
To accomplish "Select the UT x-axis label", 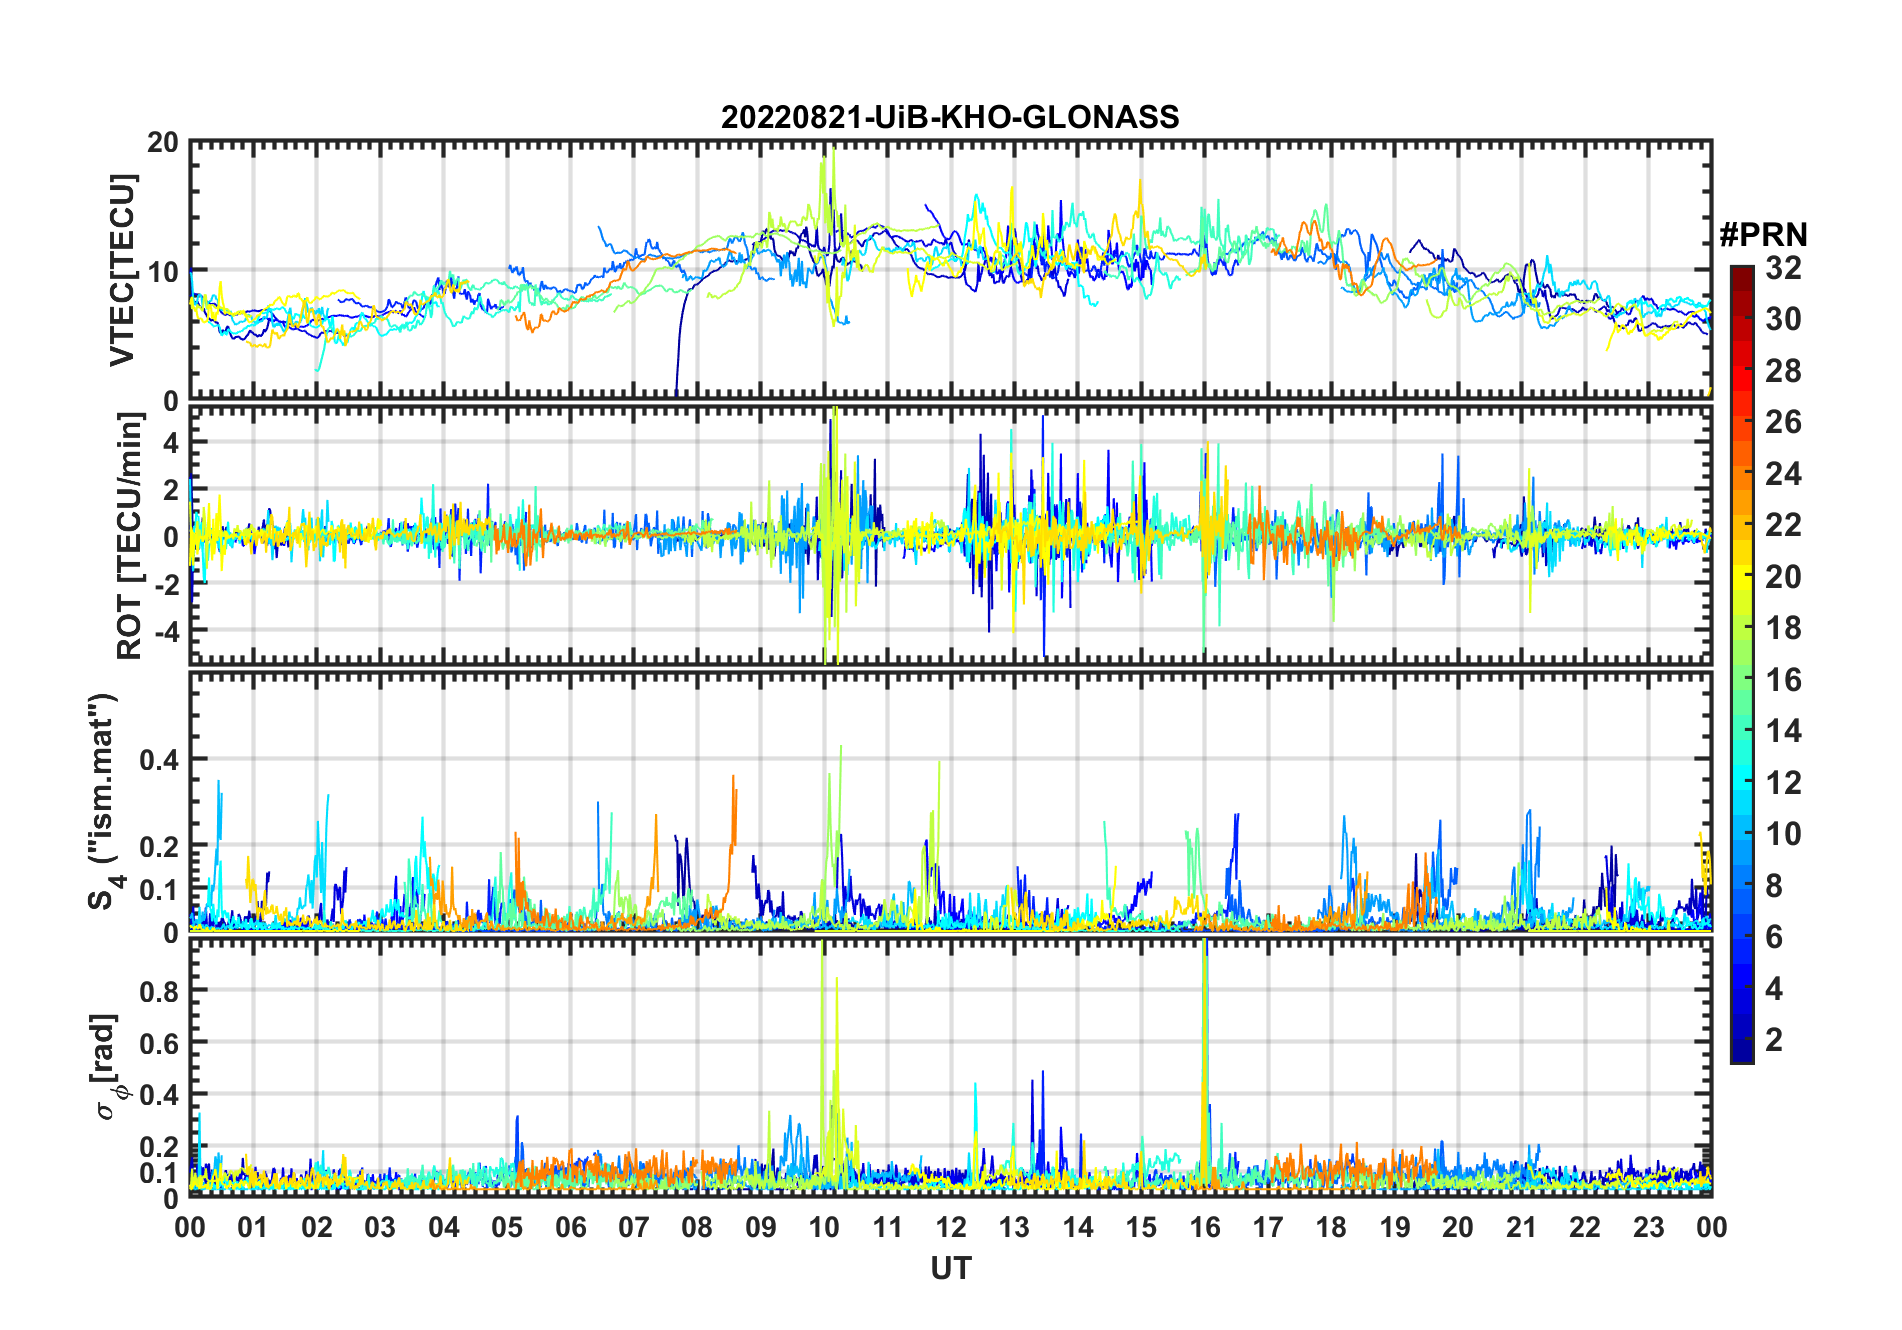I will click(x=950, y=1269).
